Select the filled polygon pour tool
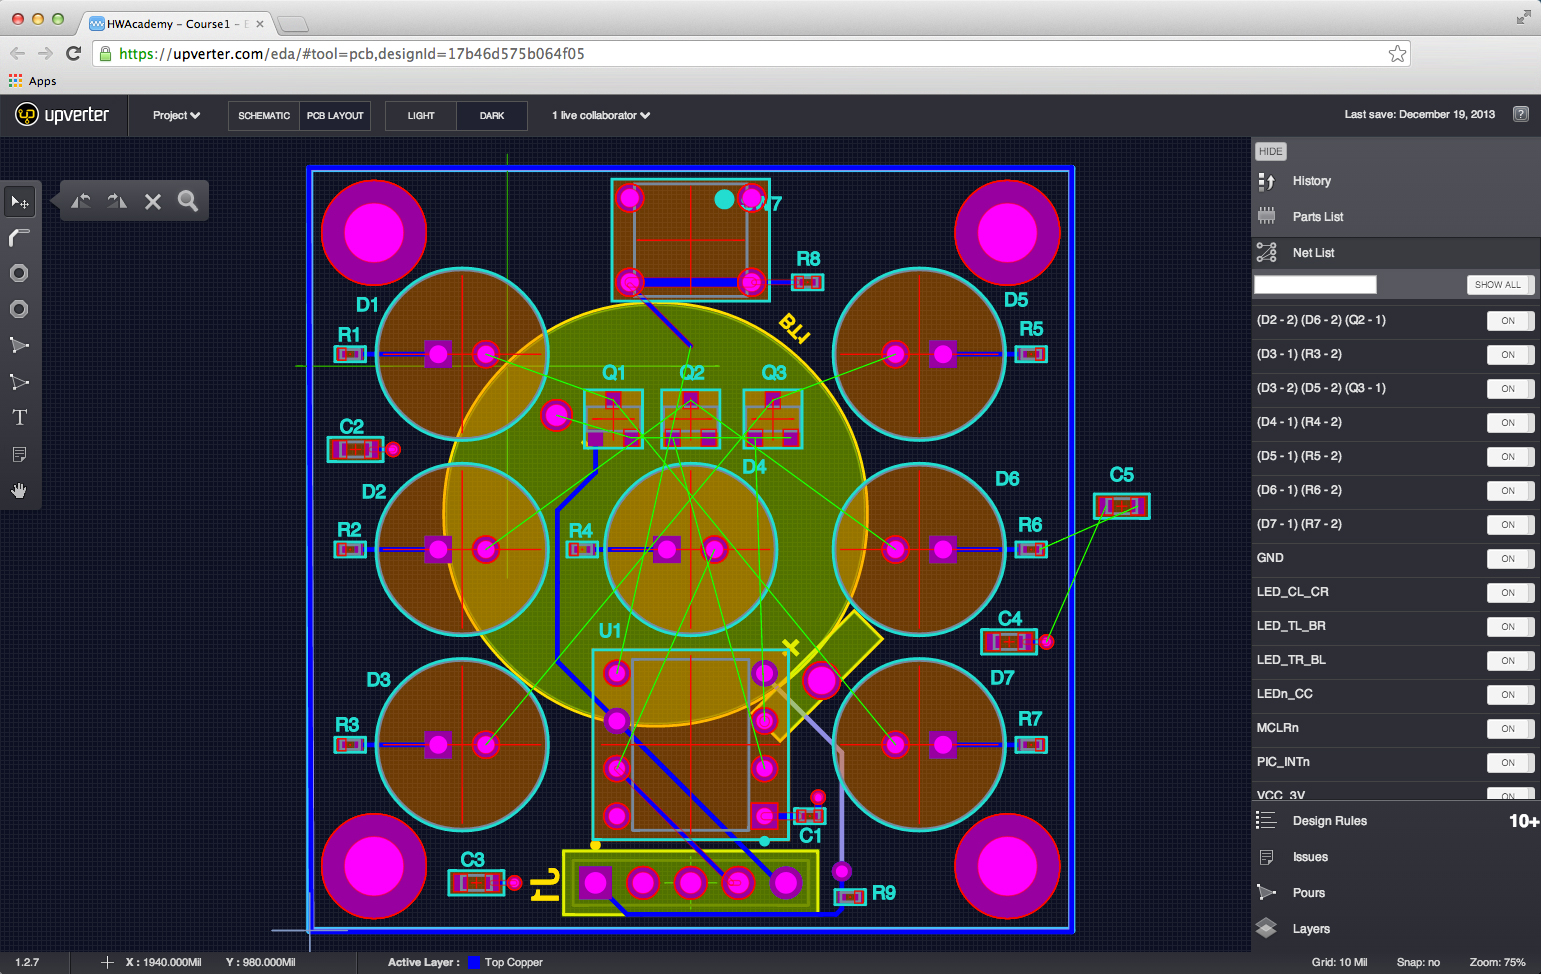The image size is (1541, 974). (19, 346)
